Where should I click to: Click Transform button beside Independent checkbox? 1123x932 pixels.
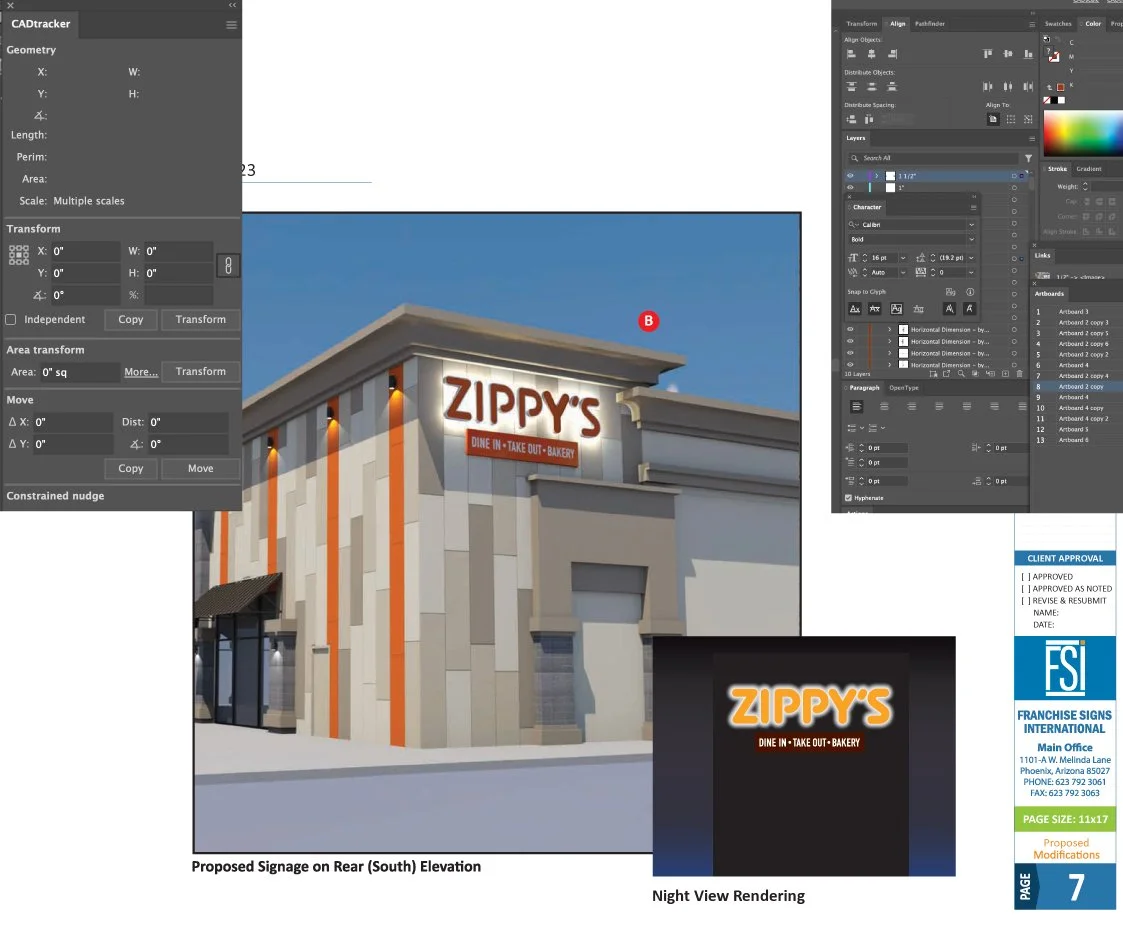(x=201, y=320)
